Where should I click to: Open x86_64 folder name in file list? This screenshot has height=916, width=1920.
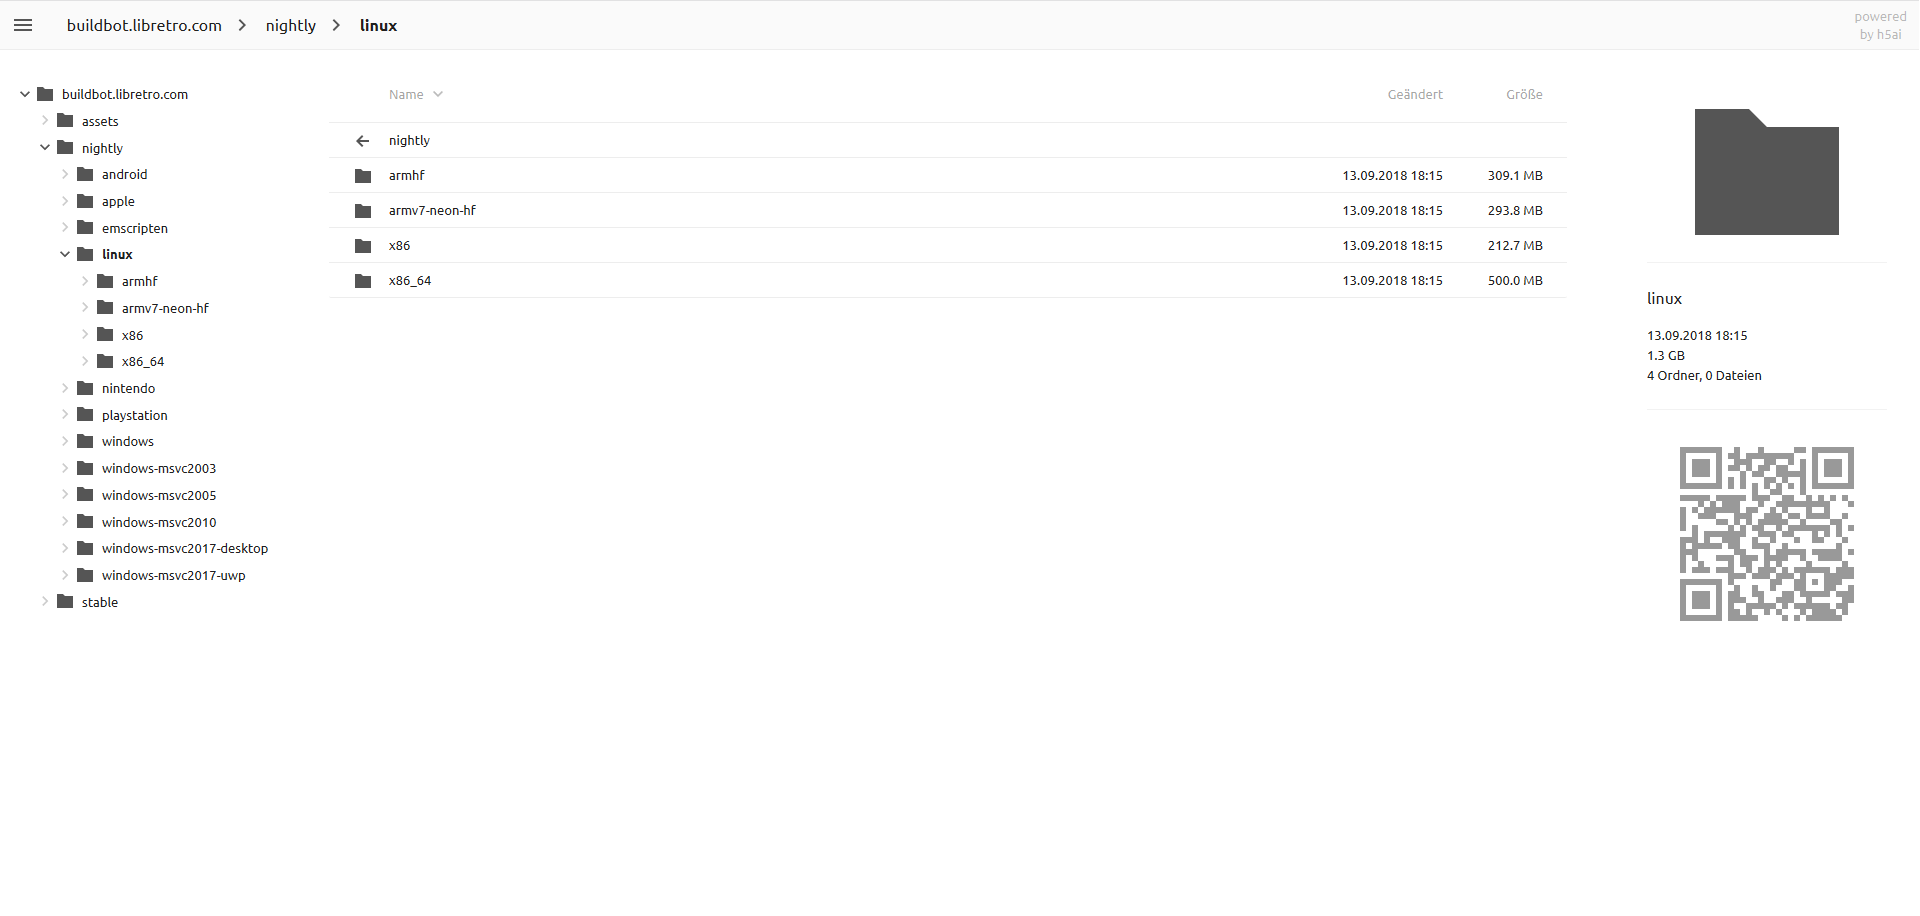click(410, 280)
